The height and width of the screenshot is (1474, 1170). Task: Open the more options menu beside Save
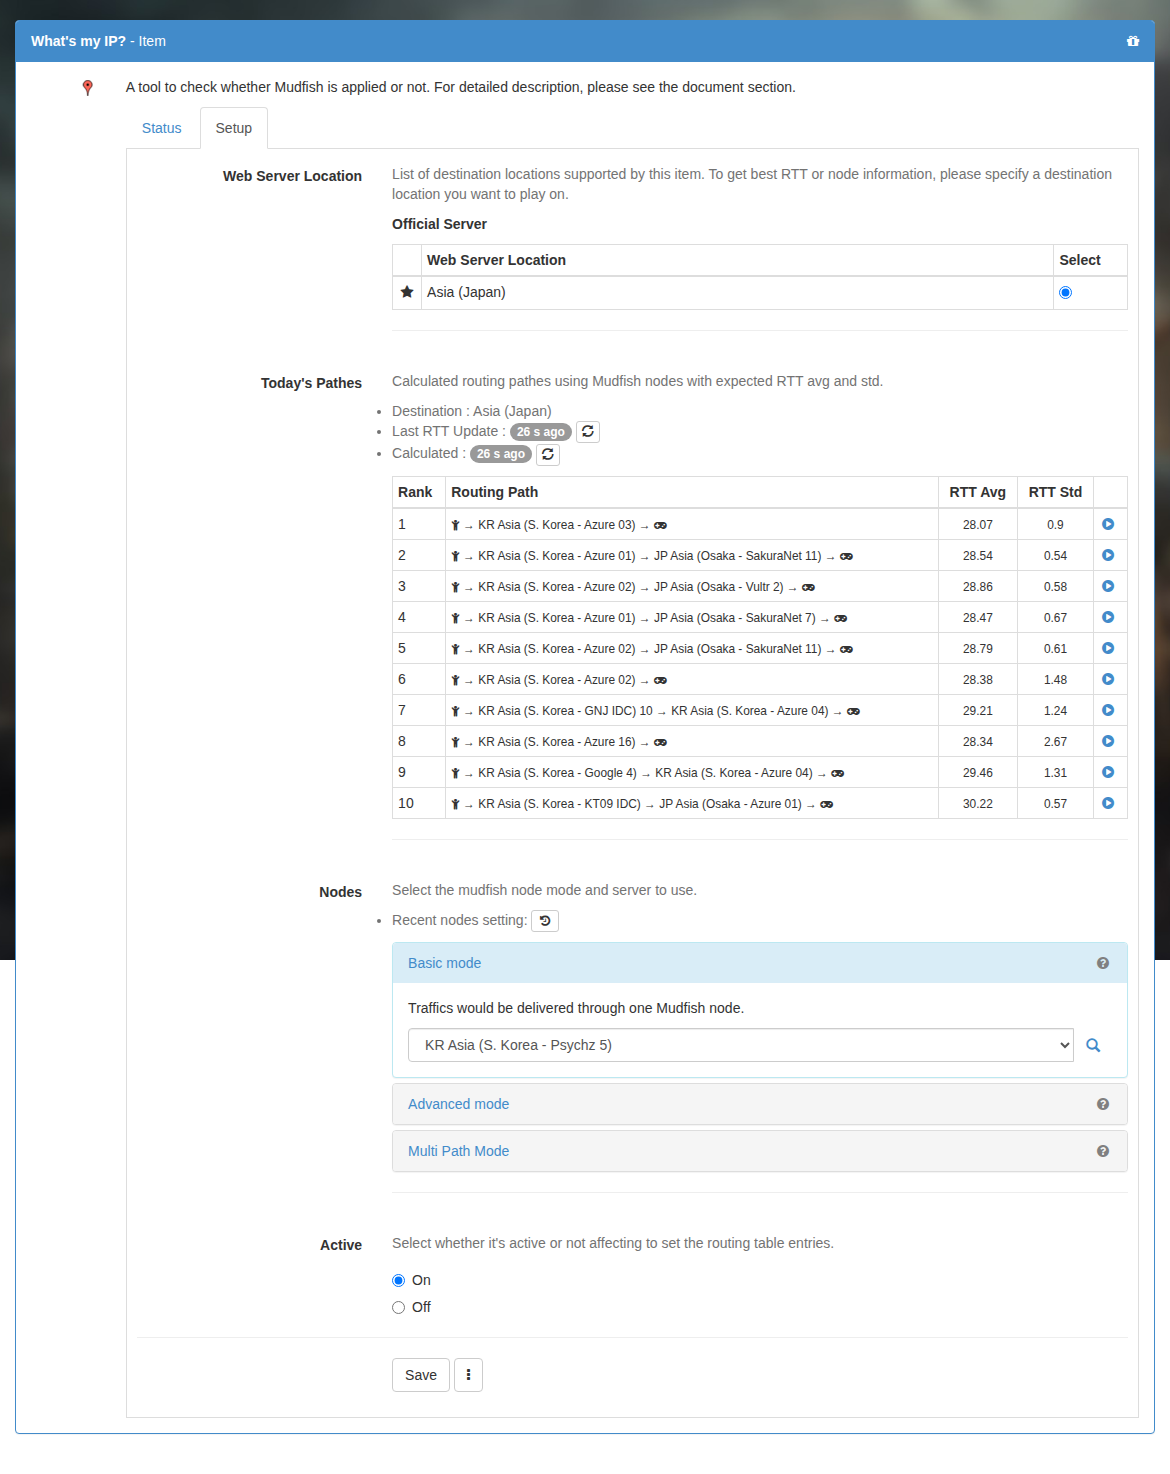pos(468,1375)
